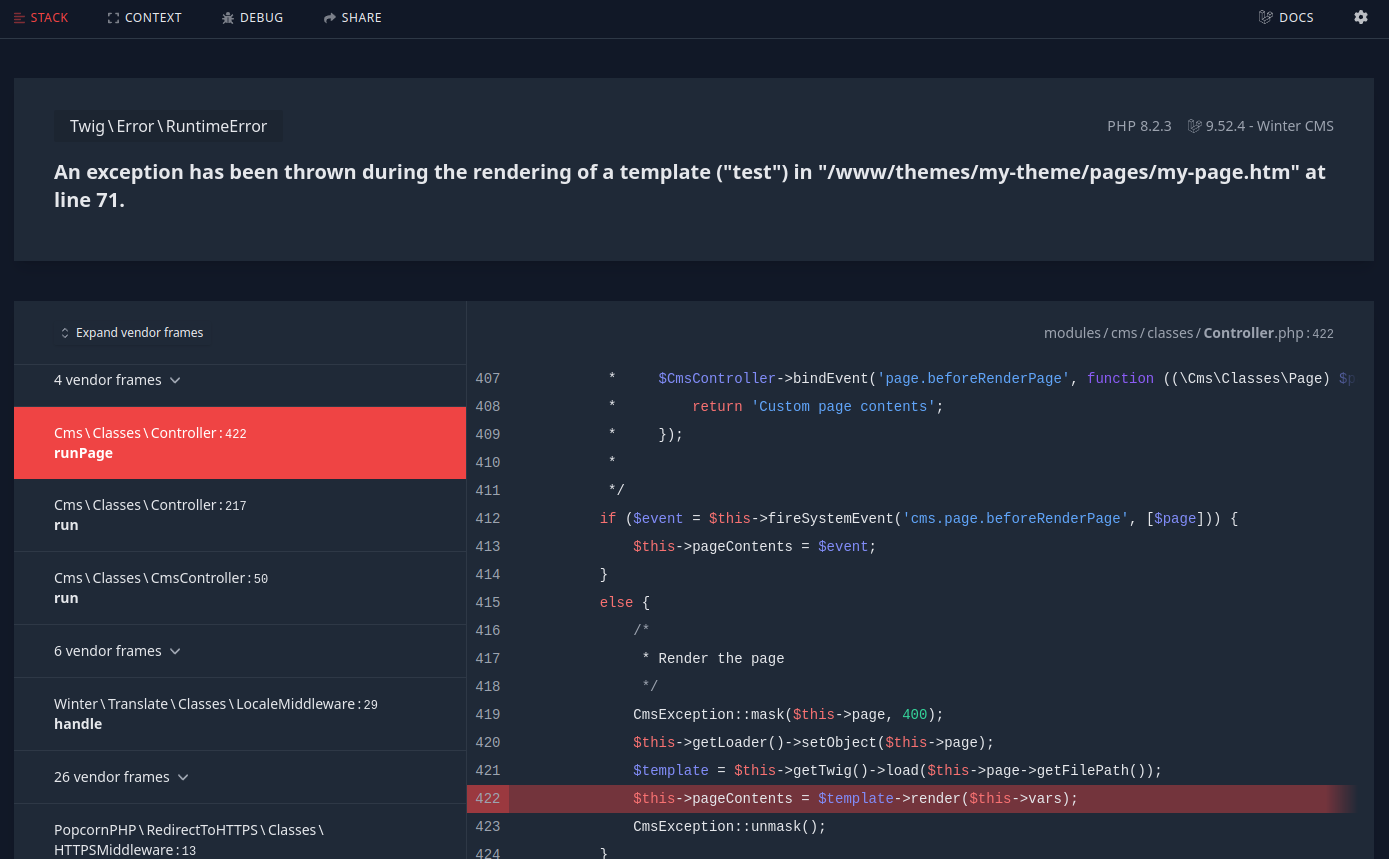Click line number 407 in code gutter
Image resolution: width=1389 pixels, height=859 pixels.
pos(488,379)
